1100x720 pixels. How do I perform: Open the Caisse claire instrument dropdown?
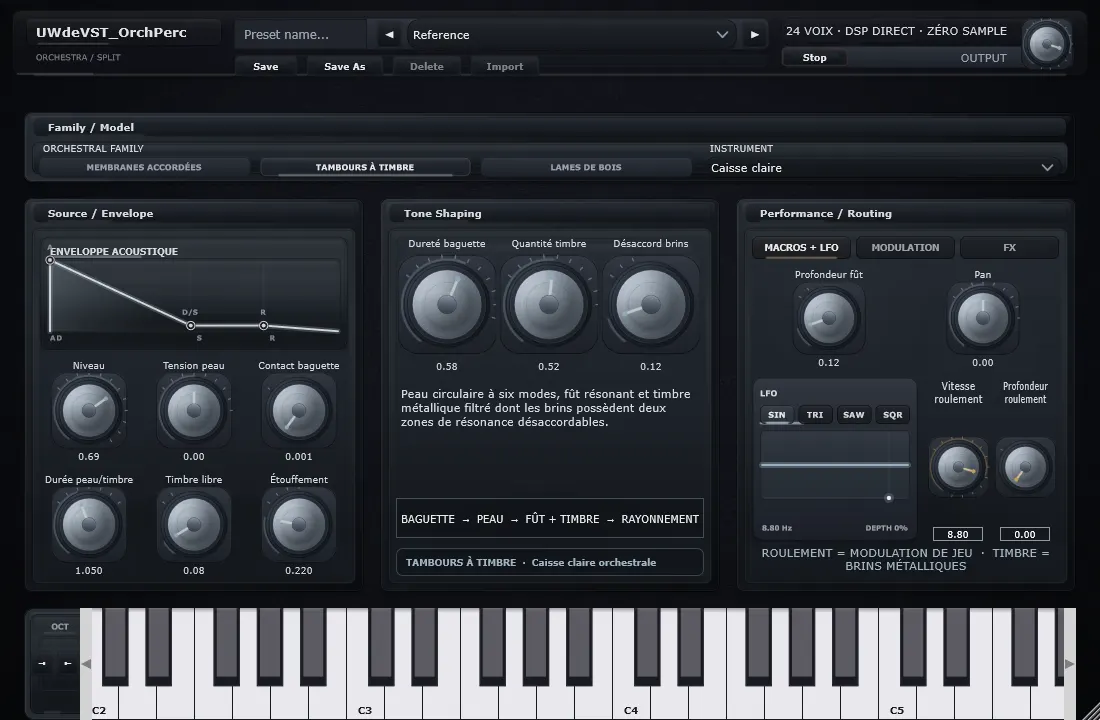[x=881, y=168]
